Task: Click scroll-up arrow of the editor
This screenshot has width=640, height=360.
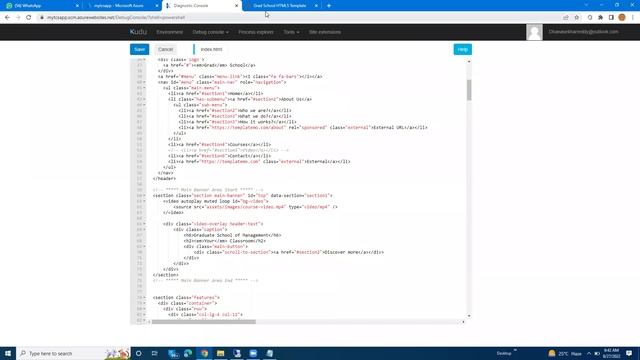Action: coord(469,62)
